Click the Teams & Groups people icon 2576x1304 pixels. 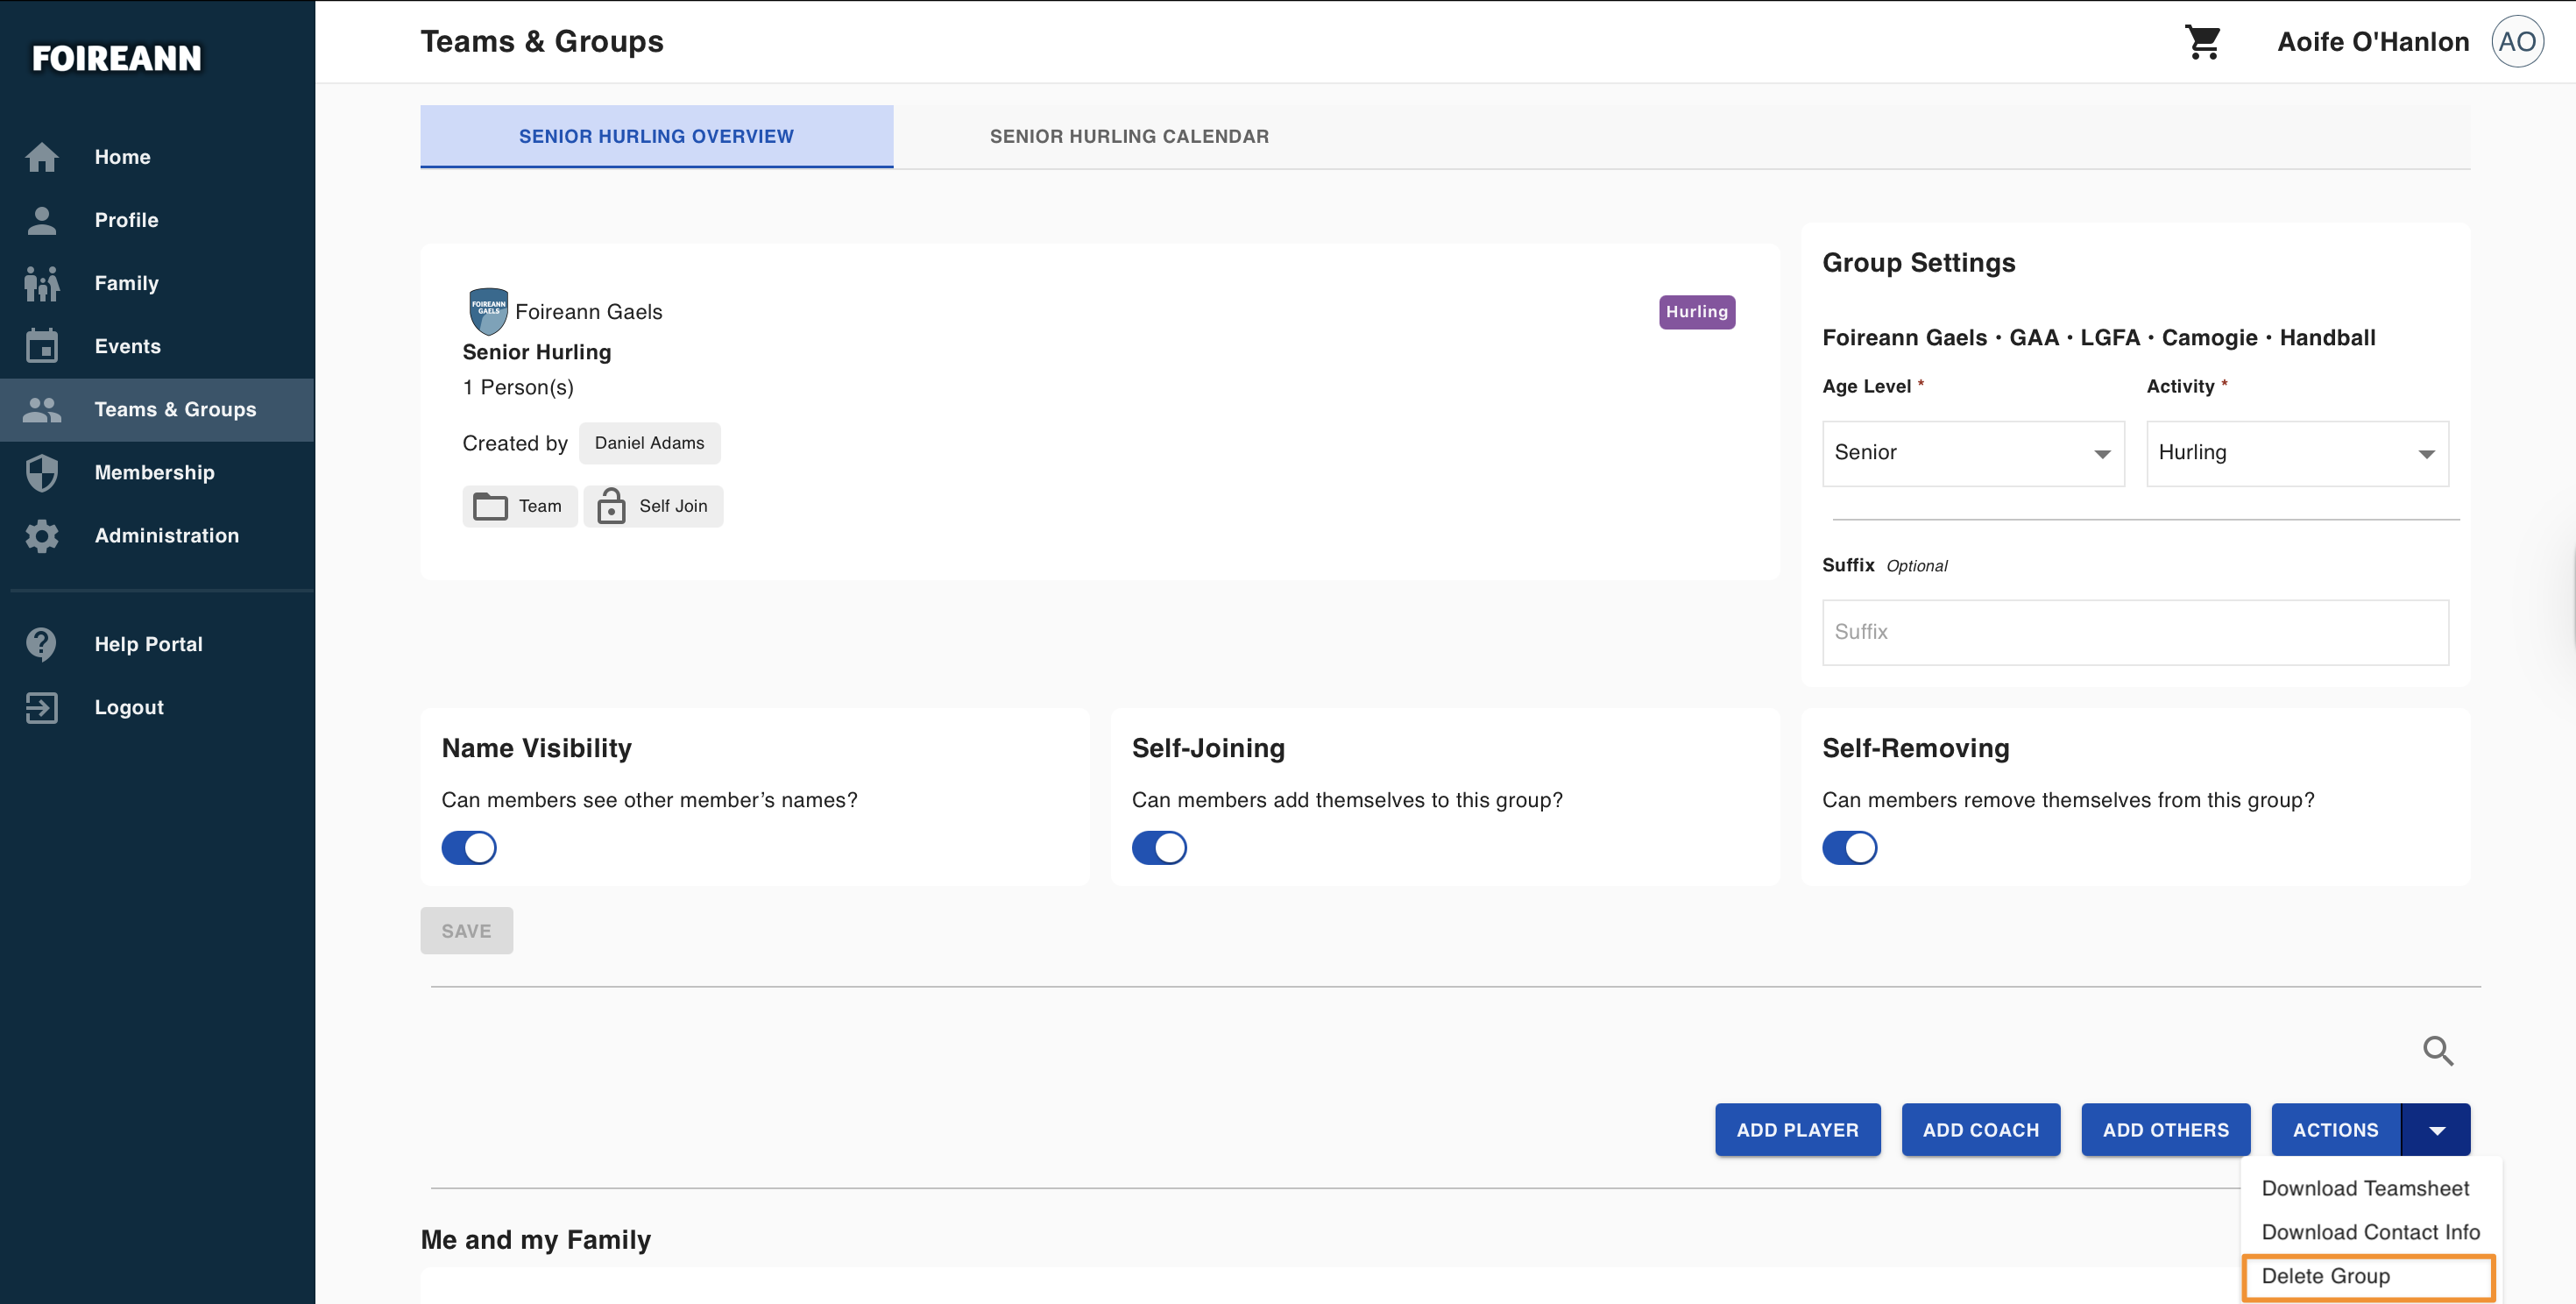(x=42, y=409)
